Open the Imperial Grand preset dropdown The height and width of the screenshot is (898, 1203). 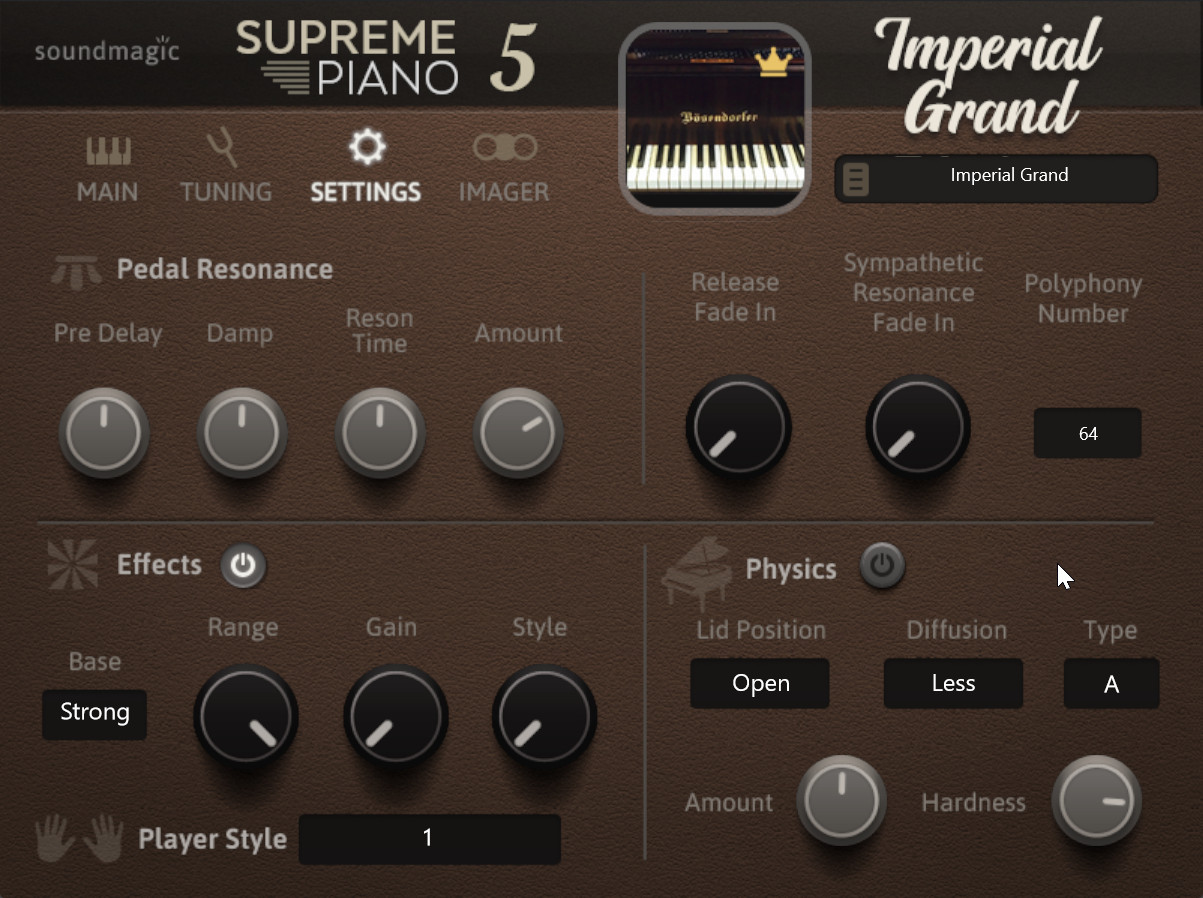[996, 178]
